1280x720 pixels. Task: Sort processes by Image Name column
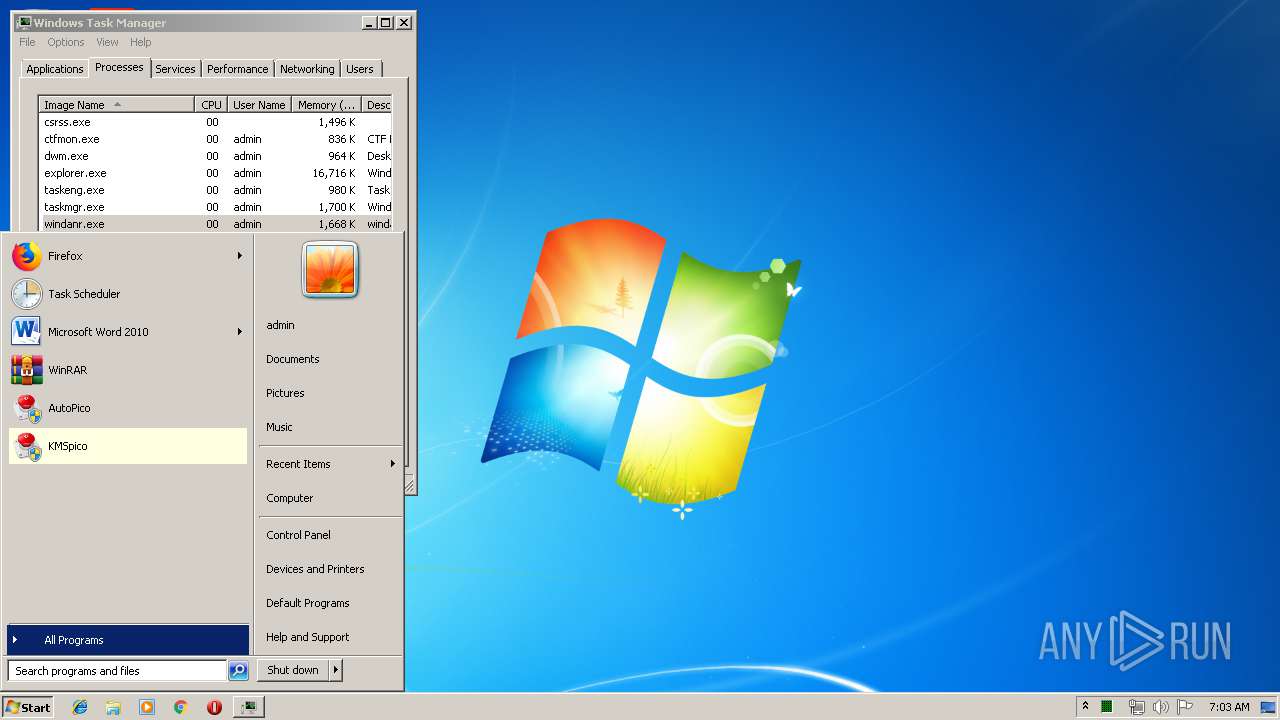pyautogui.click(x=116, y=105)
